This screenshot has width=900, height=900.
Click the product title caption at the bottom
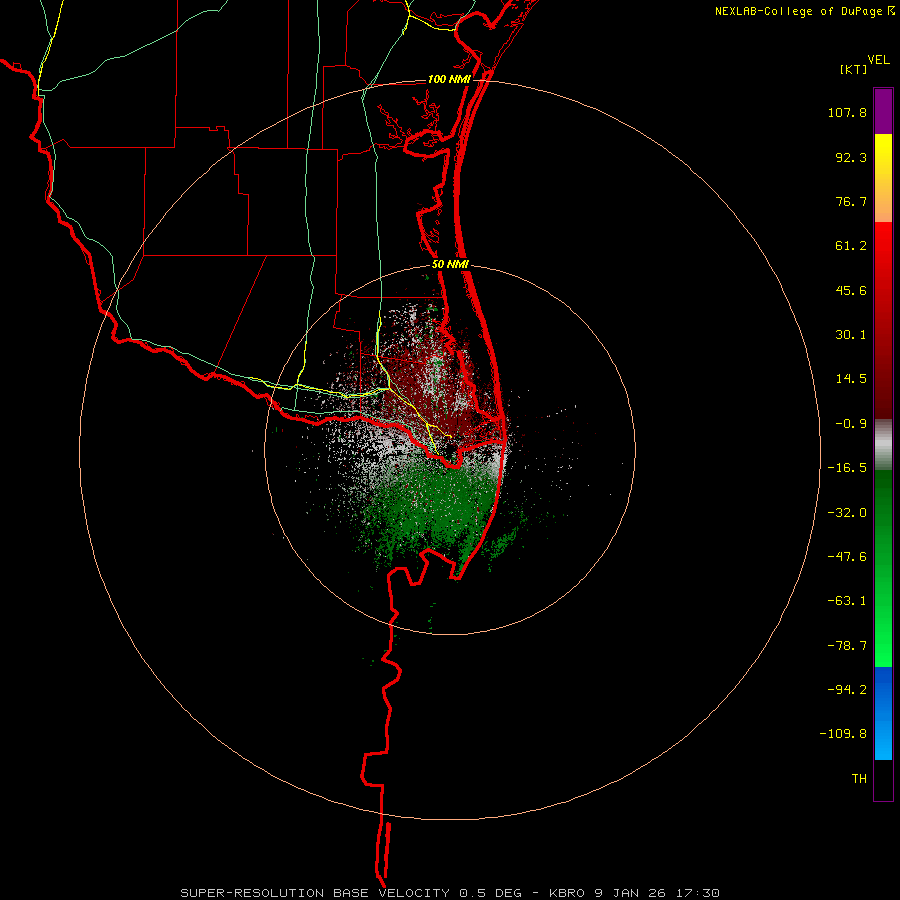(450, 893)
